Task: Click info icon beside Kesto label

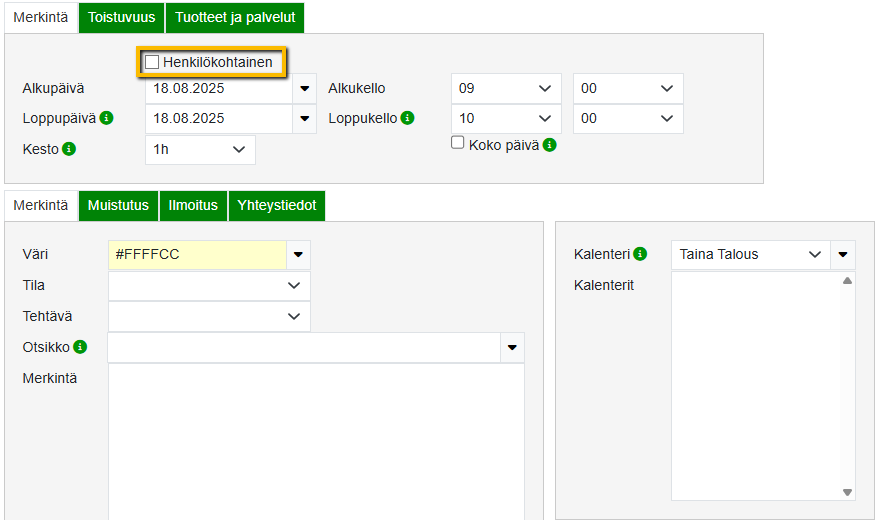Action: coord(69,149)
